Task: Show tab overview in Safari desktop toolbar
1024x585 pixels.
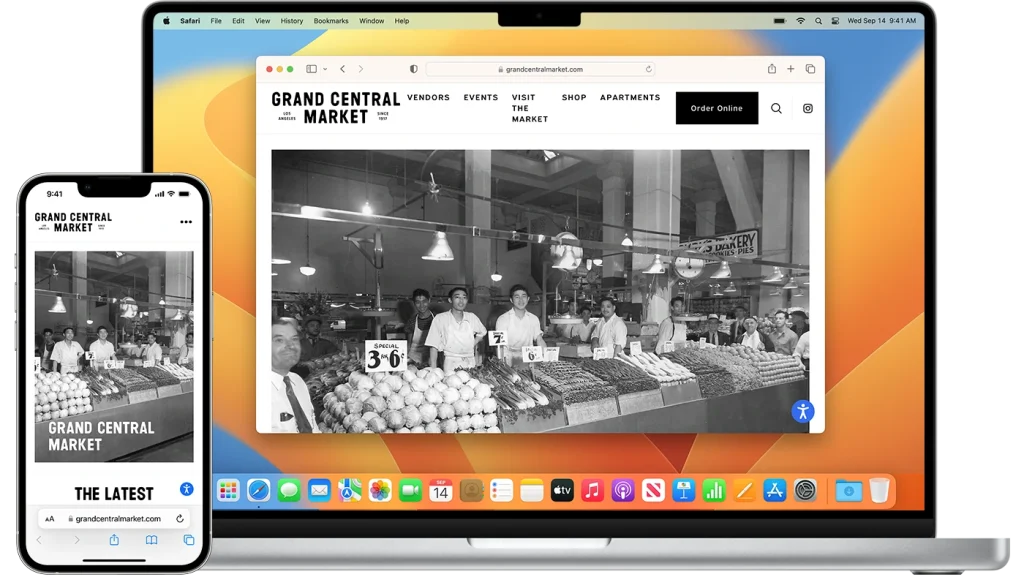Action: tap(810, 69)
